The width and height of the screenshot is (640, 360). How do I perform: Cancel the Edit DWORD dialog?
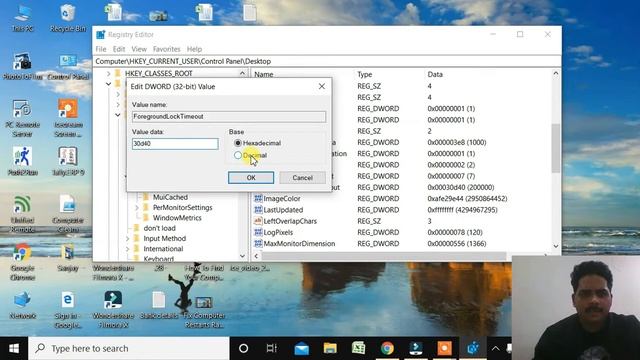click(302, 178)
